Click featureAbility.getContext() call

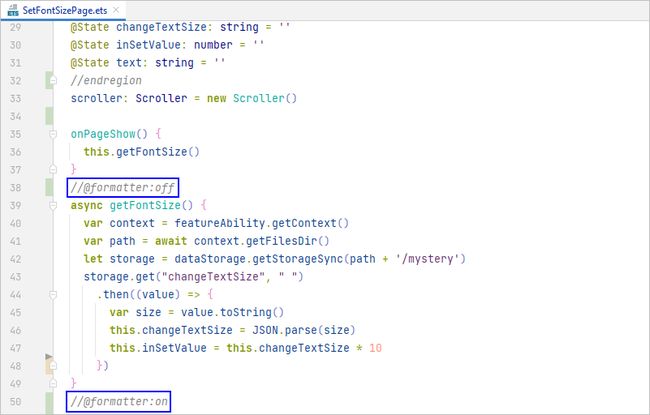tap(261, 223)
